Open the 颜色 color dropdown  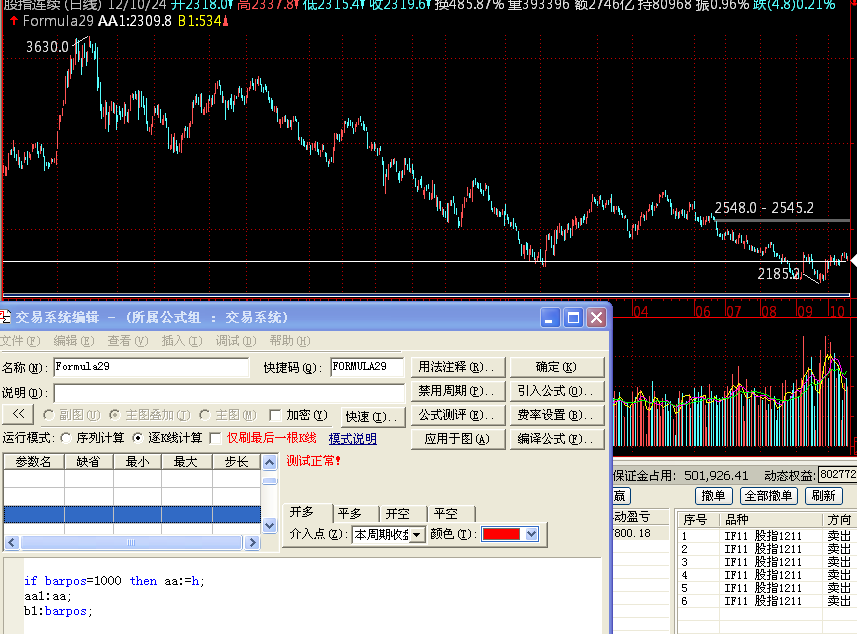point(531,535)
